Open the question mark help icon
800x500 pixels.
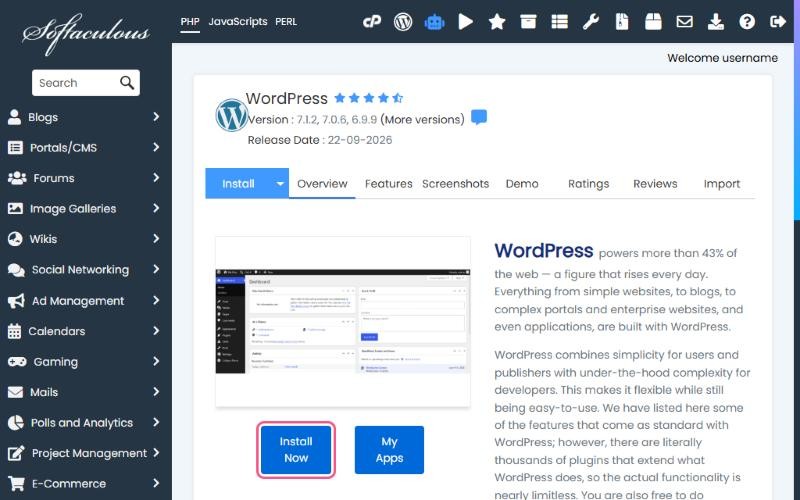pyautogui.click(x=747, y=22)
